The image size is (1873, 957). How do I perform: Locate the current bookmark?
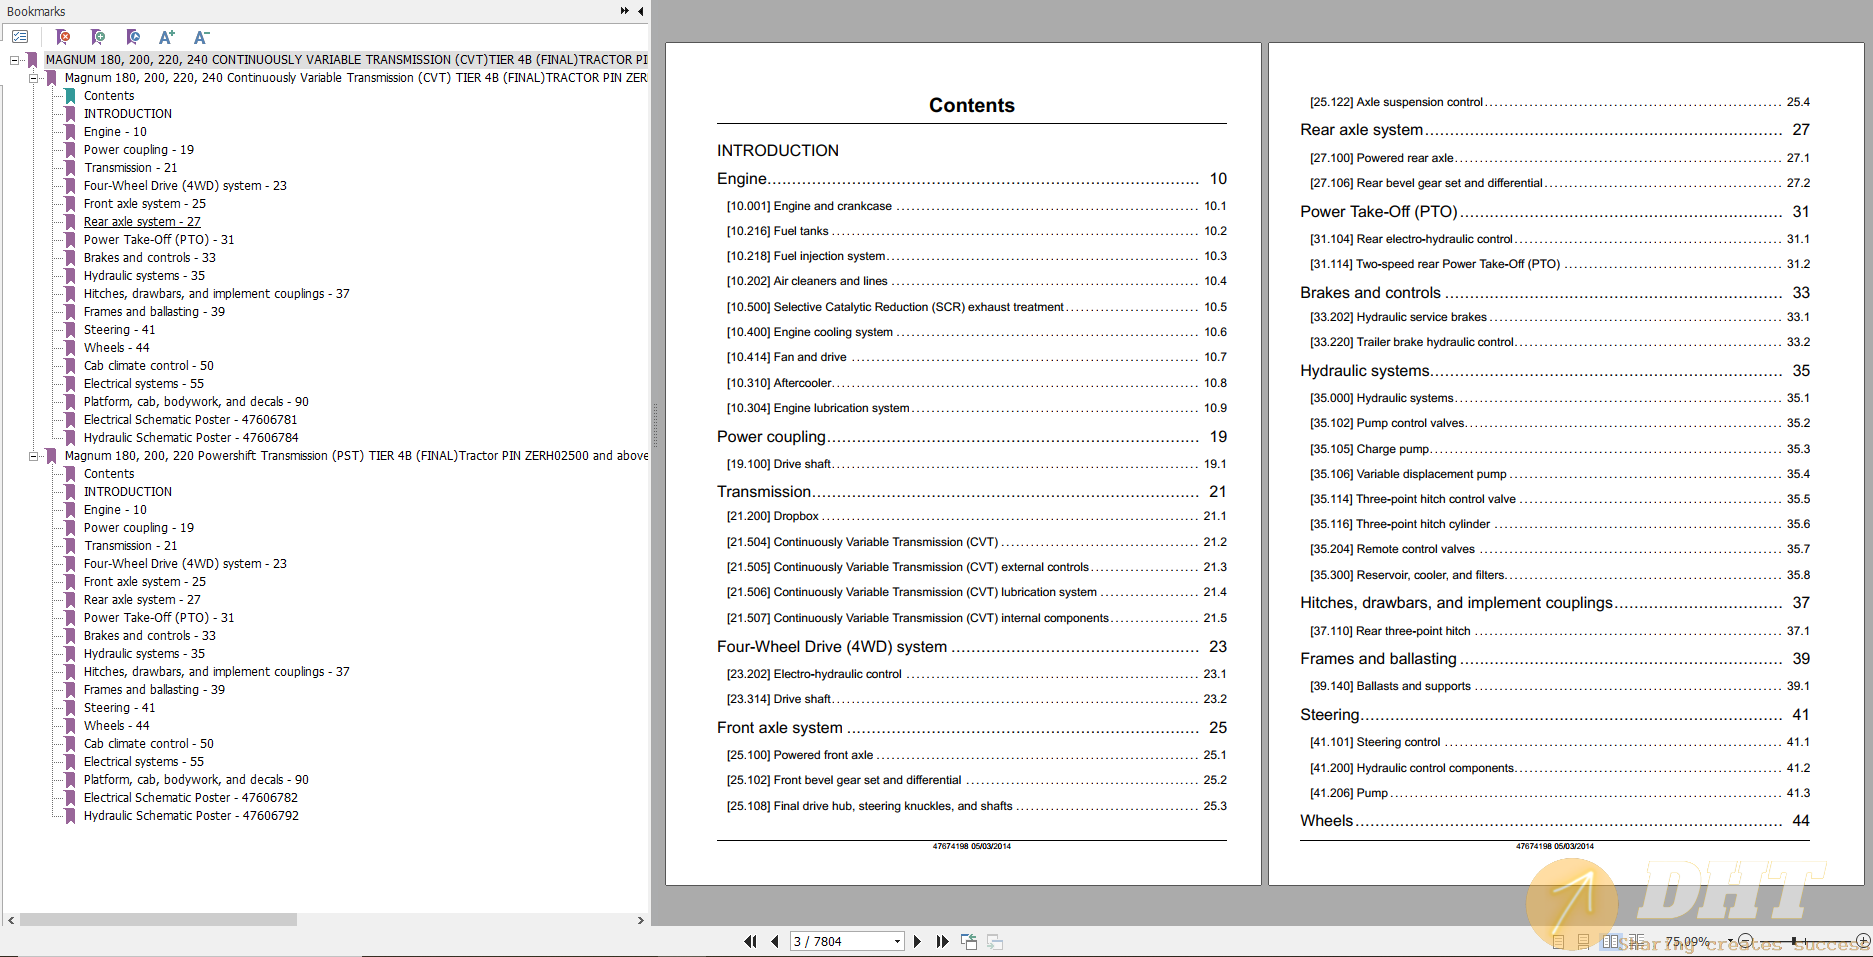pyautogui.click(x=133, y=37)
